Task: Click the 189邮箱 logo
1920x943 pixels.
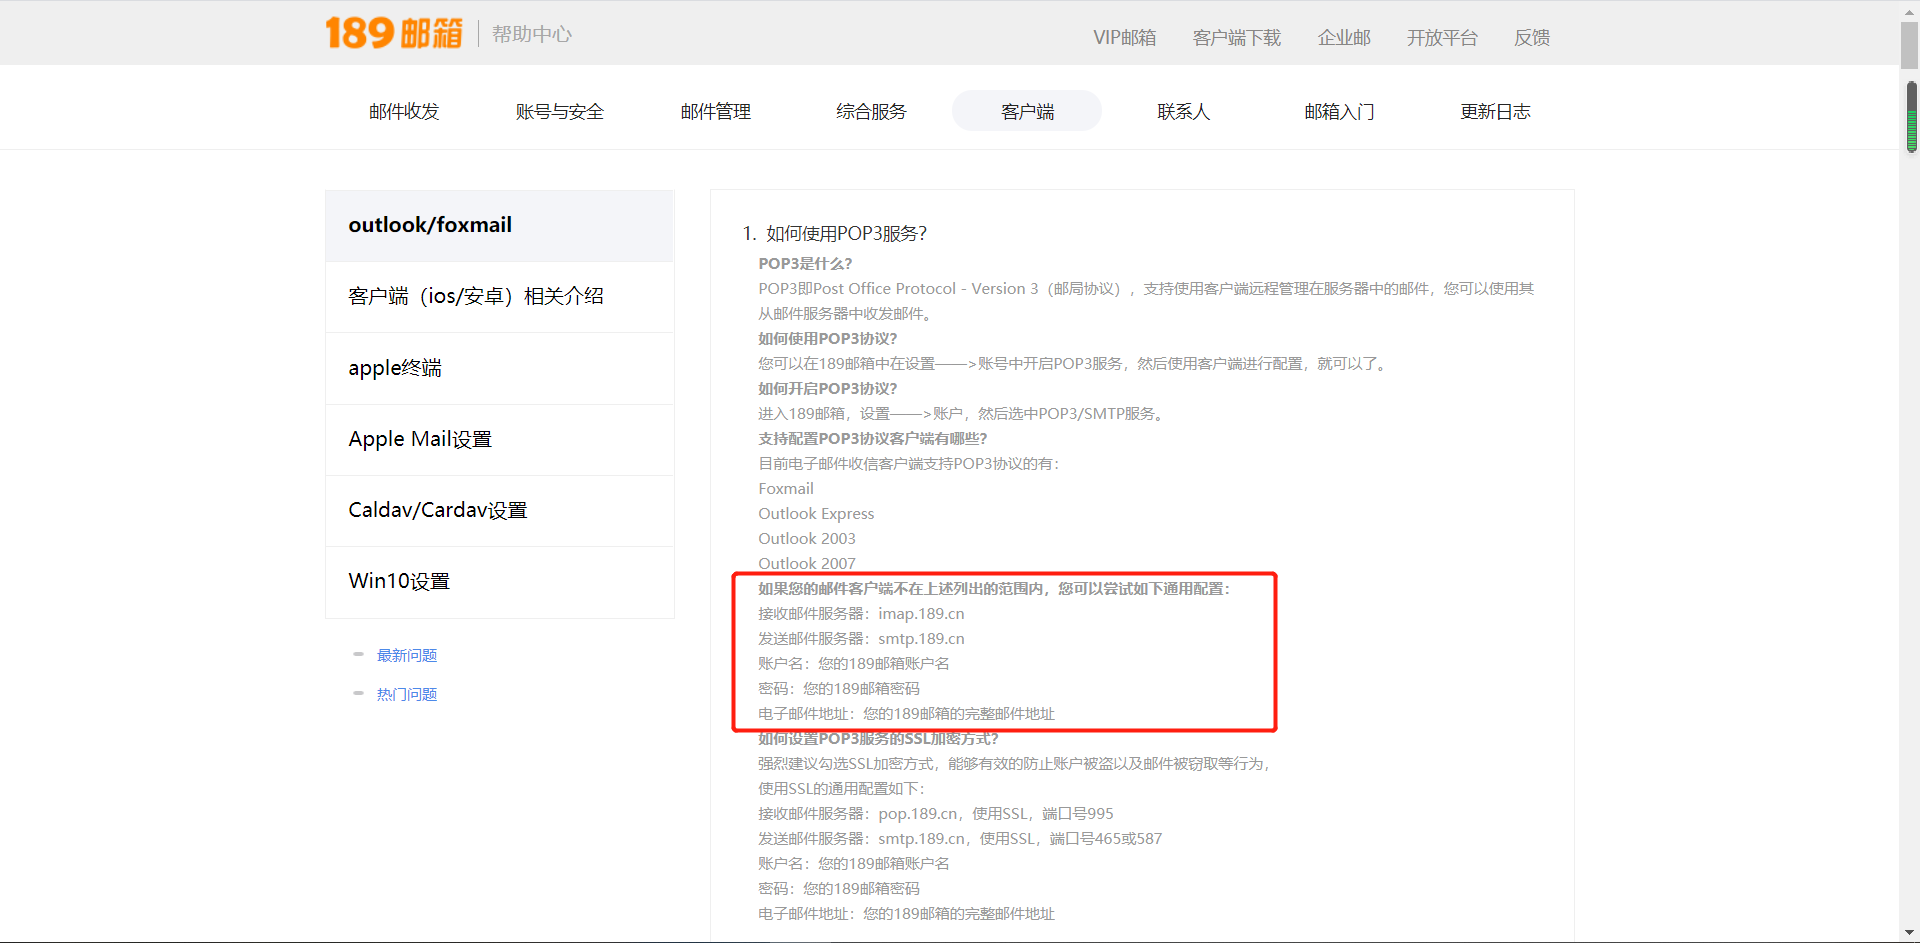Action: point(394,33)
